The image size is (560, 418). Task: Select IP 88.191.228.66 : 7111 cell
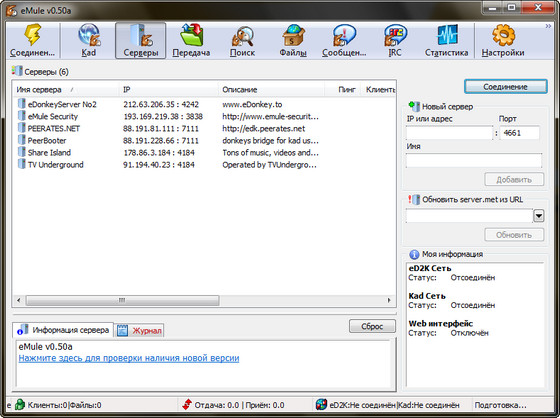[x=161, y=140]
